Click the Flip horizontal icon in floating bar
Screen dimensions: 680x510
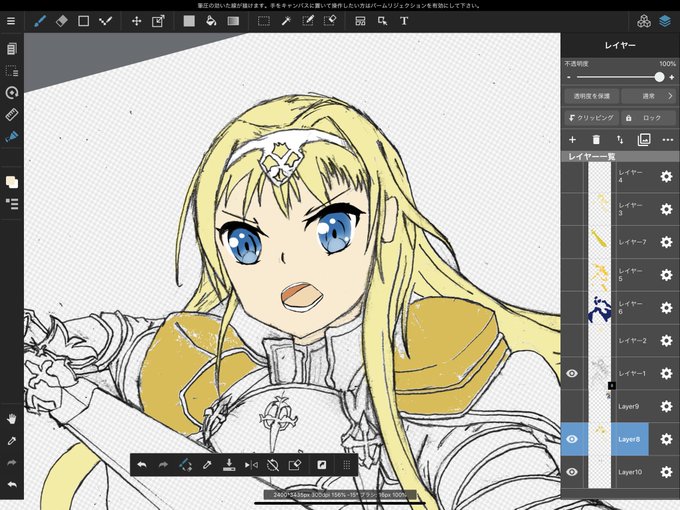point(251,465)
